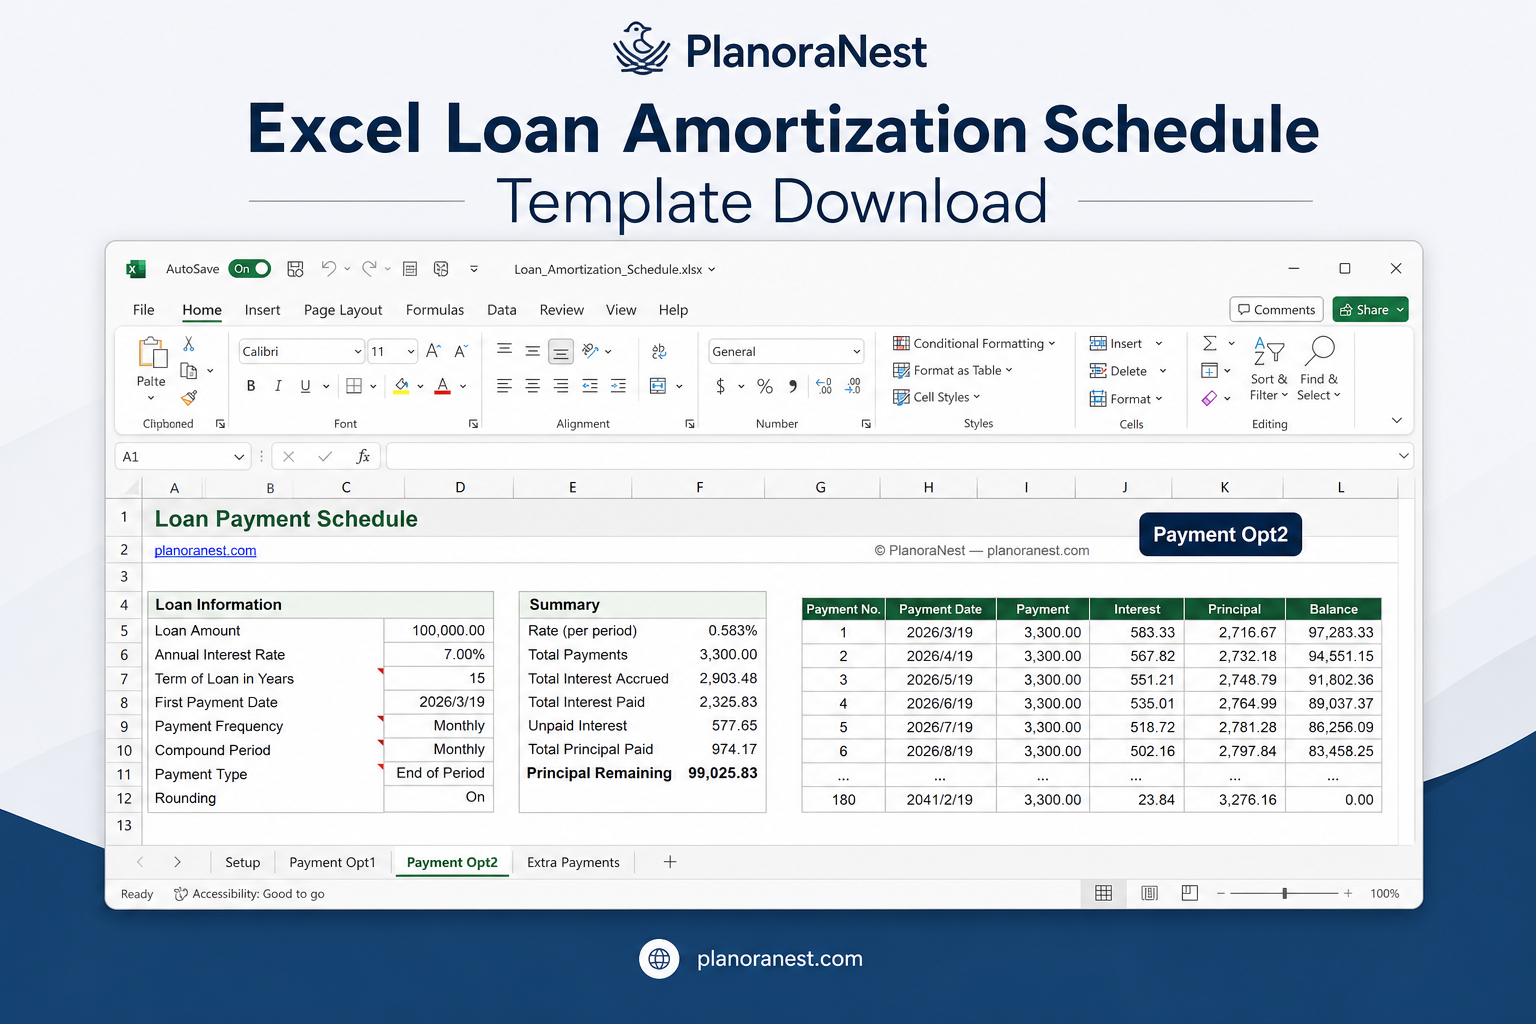Image resolution: width=1536 pixels, height=1024 pixels.
Task: Click the Copy icon
Action: click(x=188, y=371)
